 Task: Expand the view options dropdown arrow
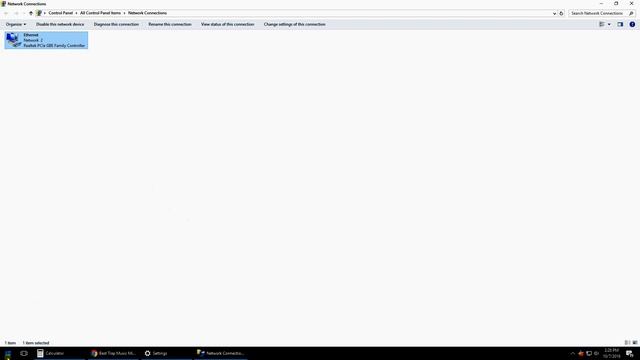coord(609,24)
